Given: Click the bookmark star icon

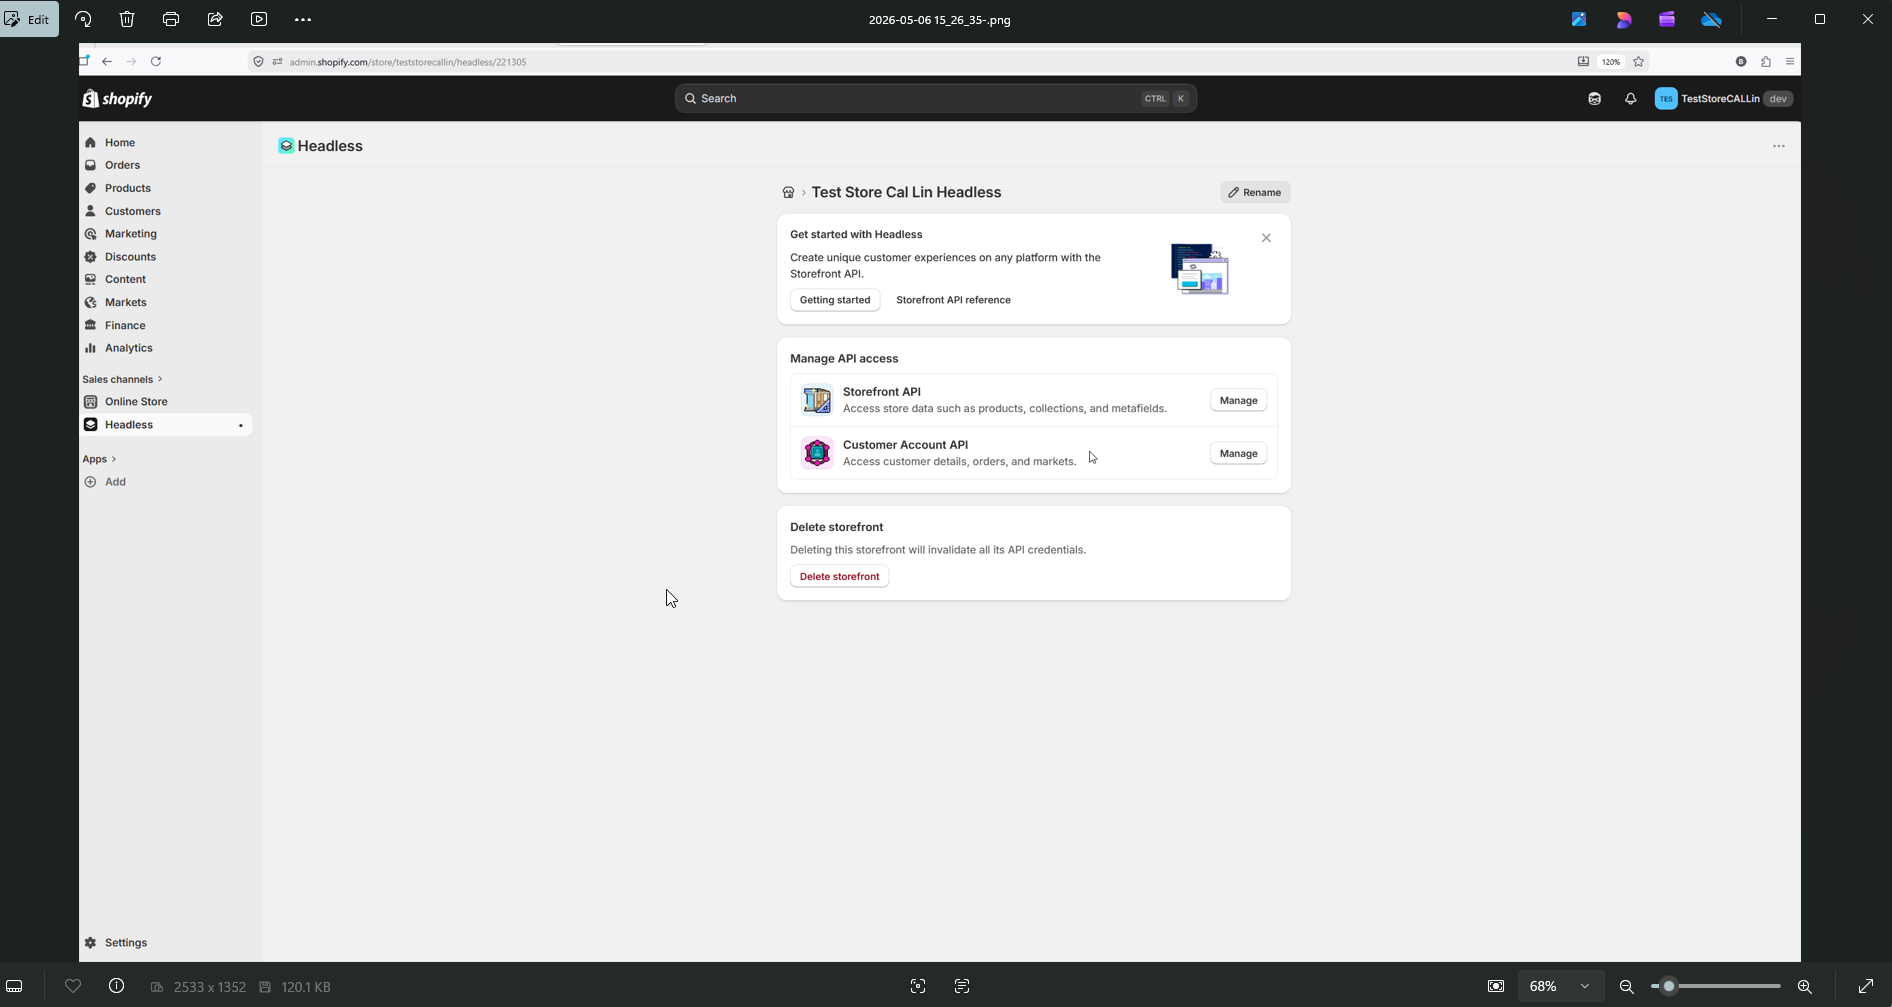Looking at the screenshot, I should coord(1638,61).
